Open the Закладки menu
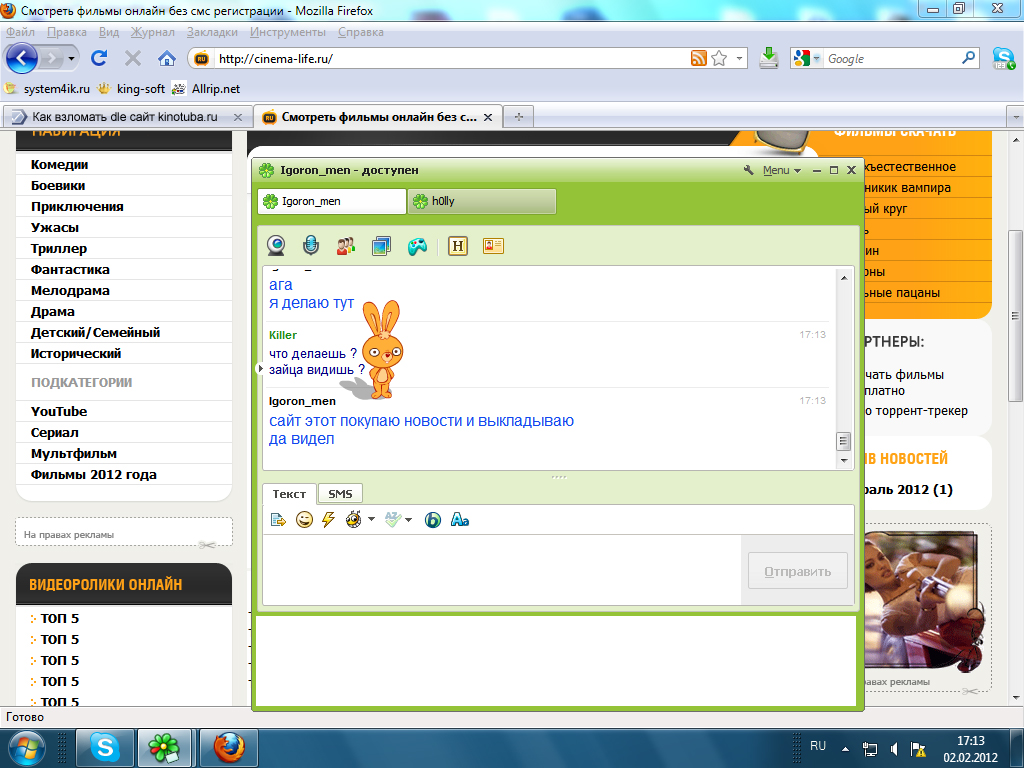Viewport: 1024px width, 768px height. coord(212,32)
